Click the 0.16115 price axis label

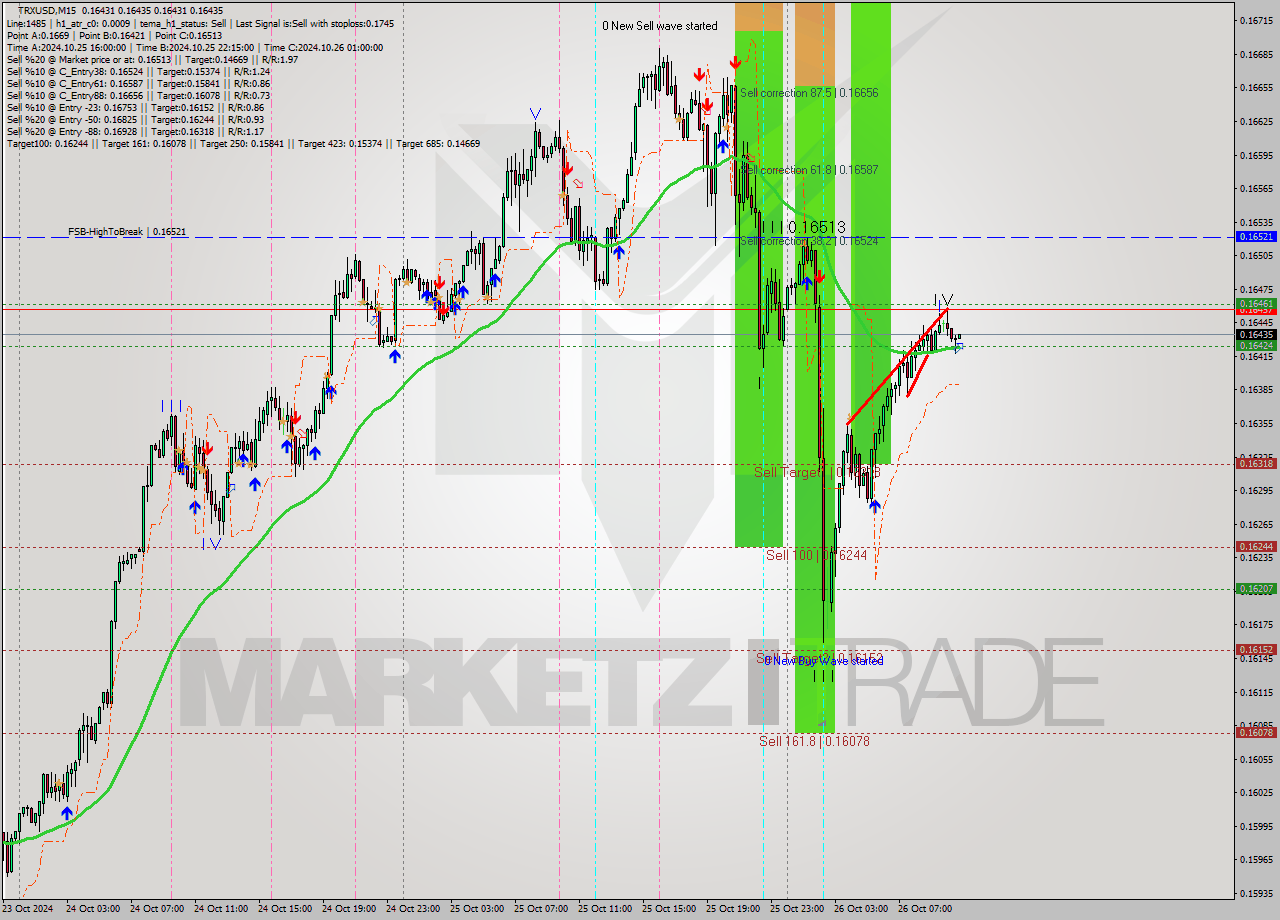(1256, 692)
